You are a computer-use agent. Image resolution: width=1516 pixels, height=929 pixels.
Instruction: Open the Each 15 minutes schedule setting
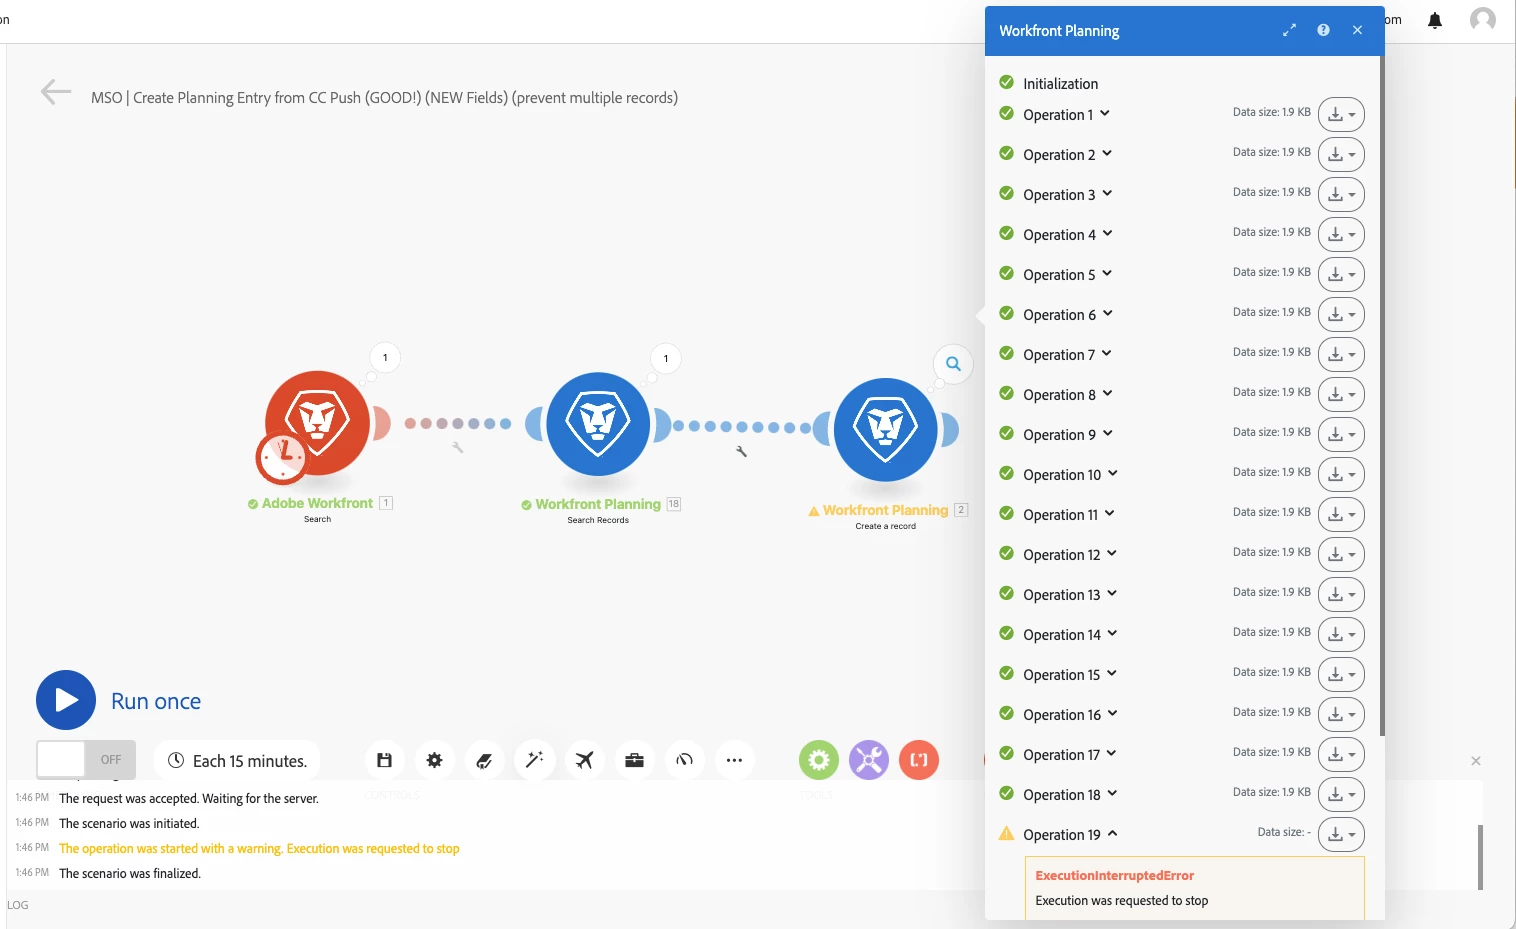[x=237, y=760]
